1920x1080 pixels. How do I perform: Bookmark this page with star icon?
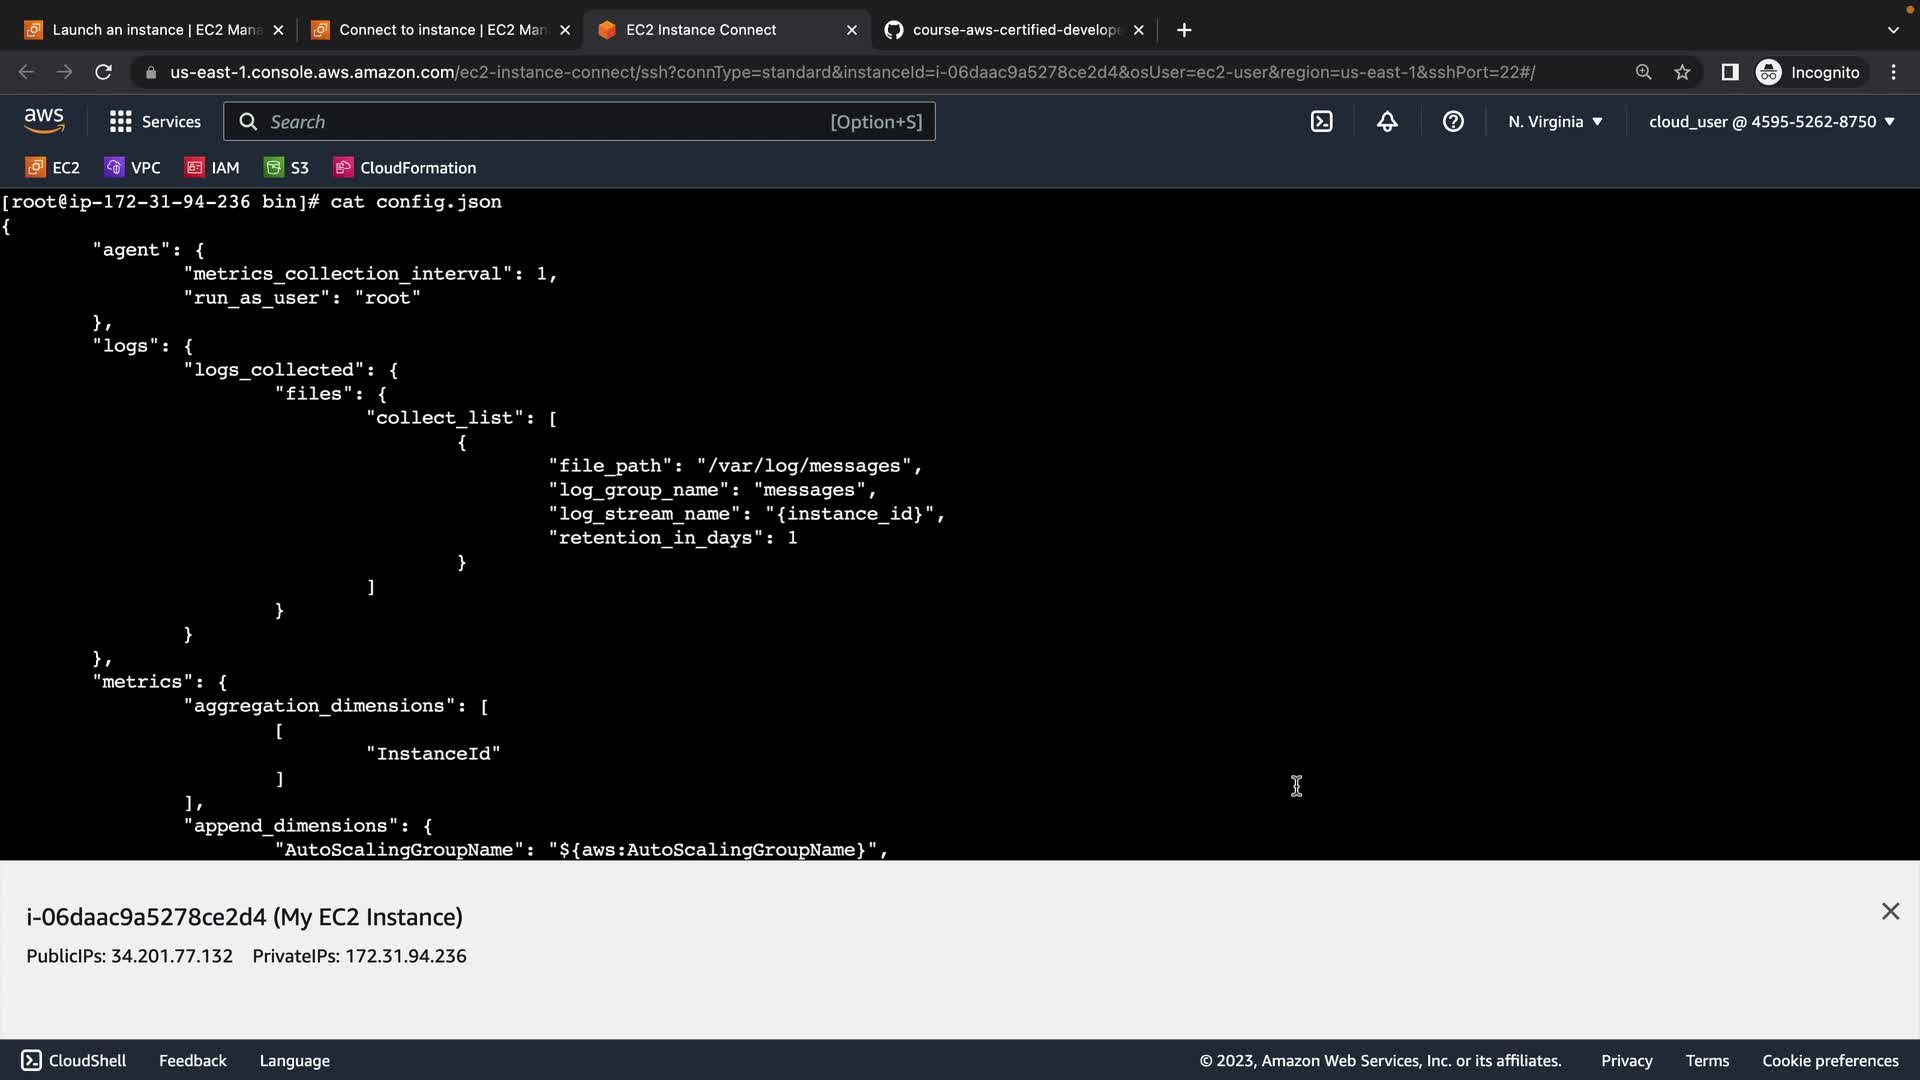click(x=1682, y=72)
